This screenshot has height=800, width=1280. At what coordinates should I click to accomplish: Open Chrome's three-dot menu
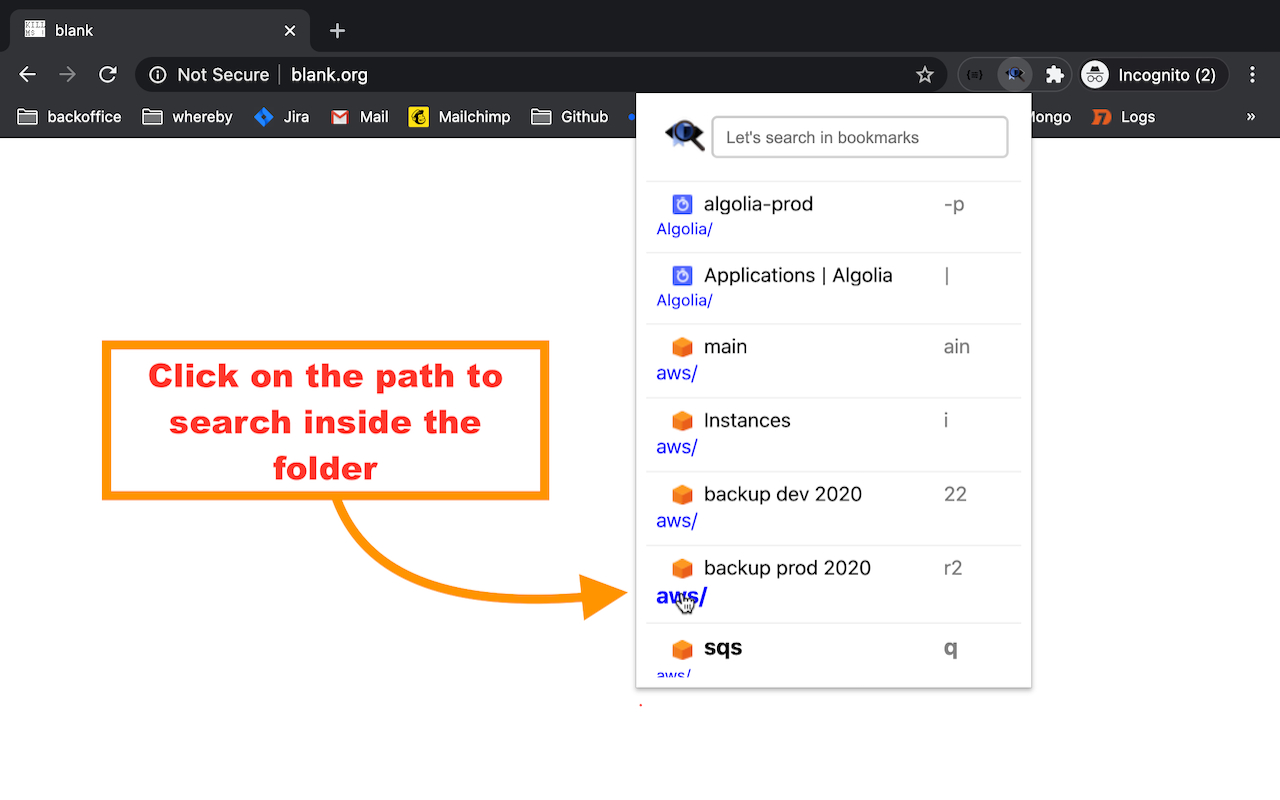point(1253,74)
